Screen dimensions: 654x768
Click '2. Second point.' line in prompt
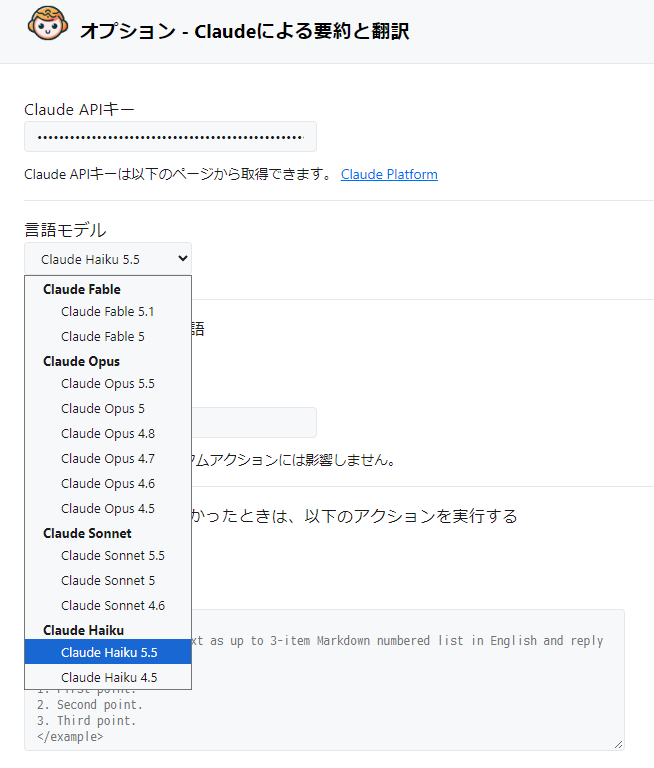90,705
